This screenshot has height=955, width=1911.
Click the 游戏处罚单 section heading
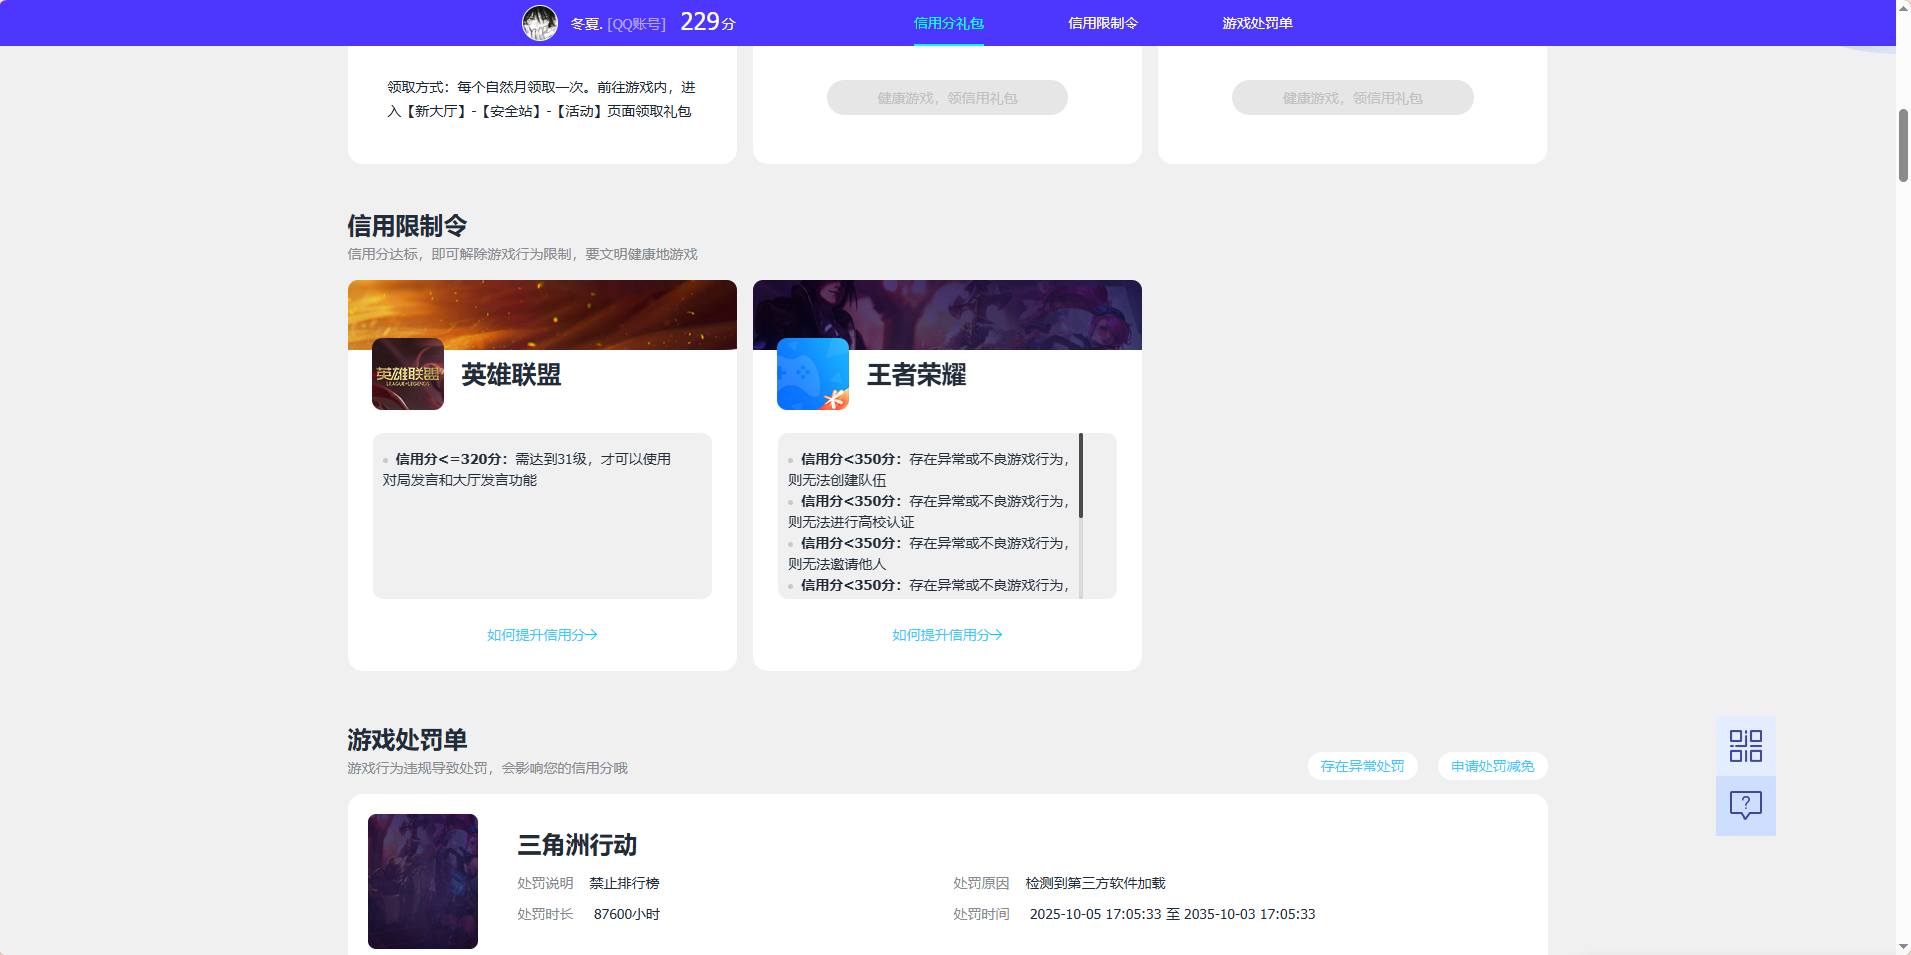tap(407, 740)
